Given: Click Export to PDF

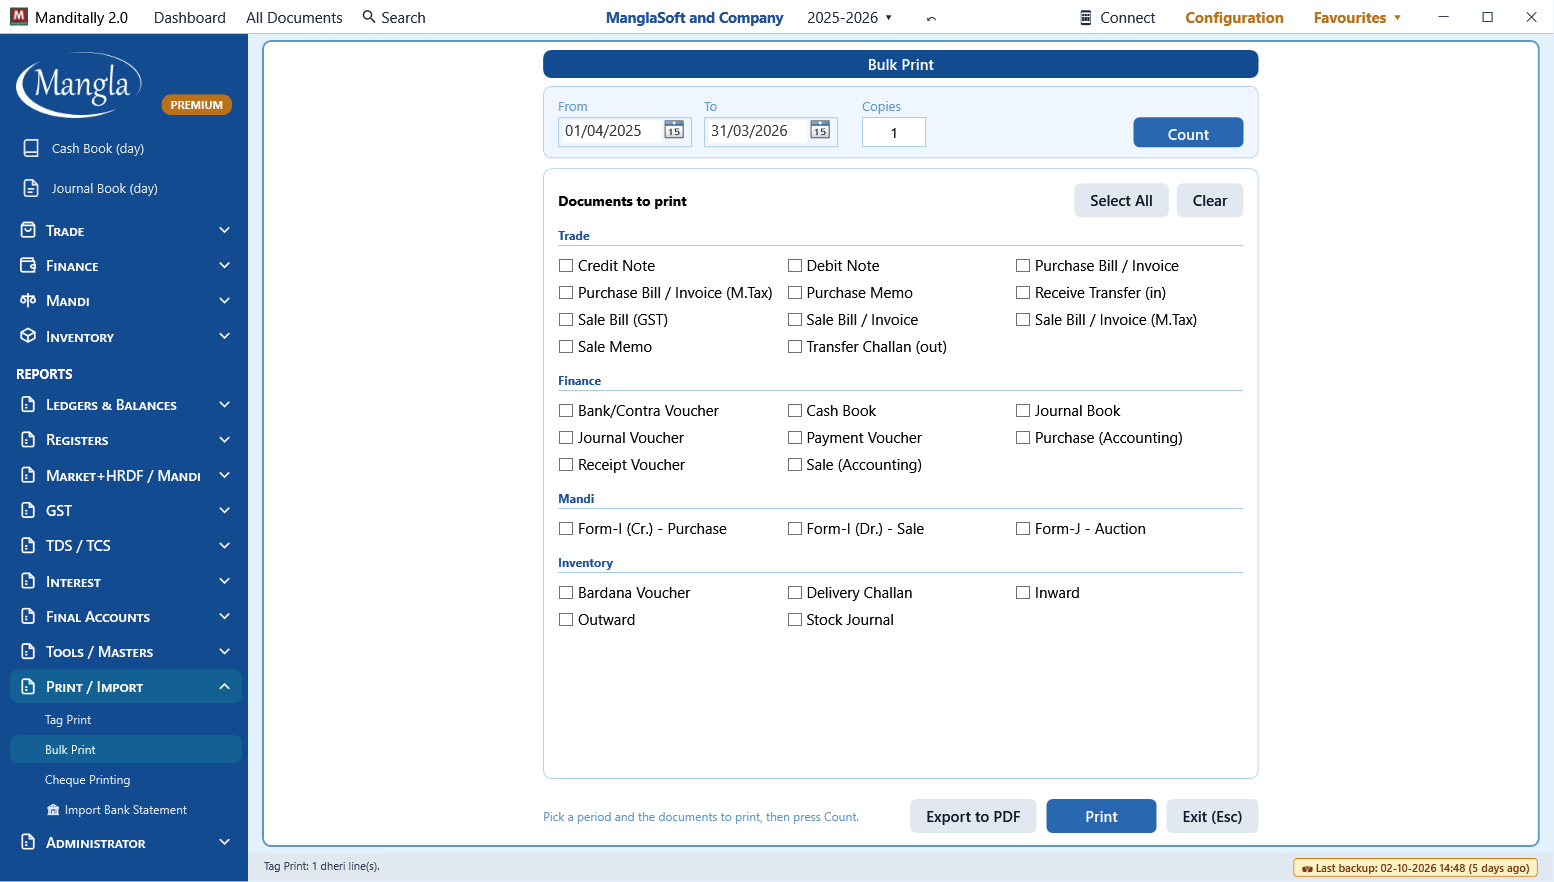Looking at the screenshot, I should [x=973, y=816].
